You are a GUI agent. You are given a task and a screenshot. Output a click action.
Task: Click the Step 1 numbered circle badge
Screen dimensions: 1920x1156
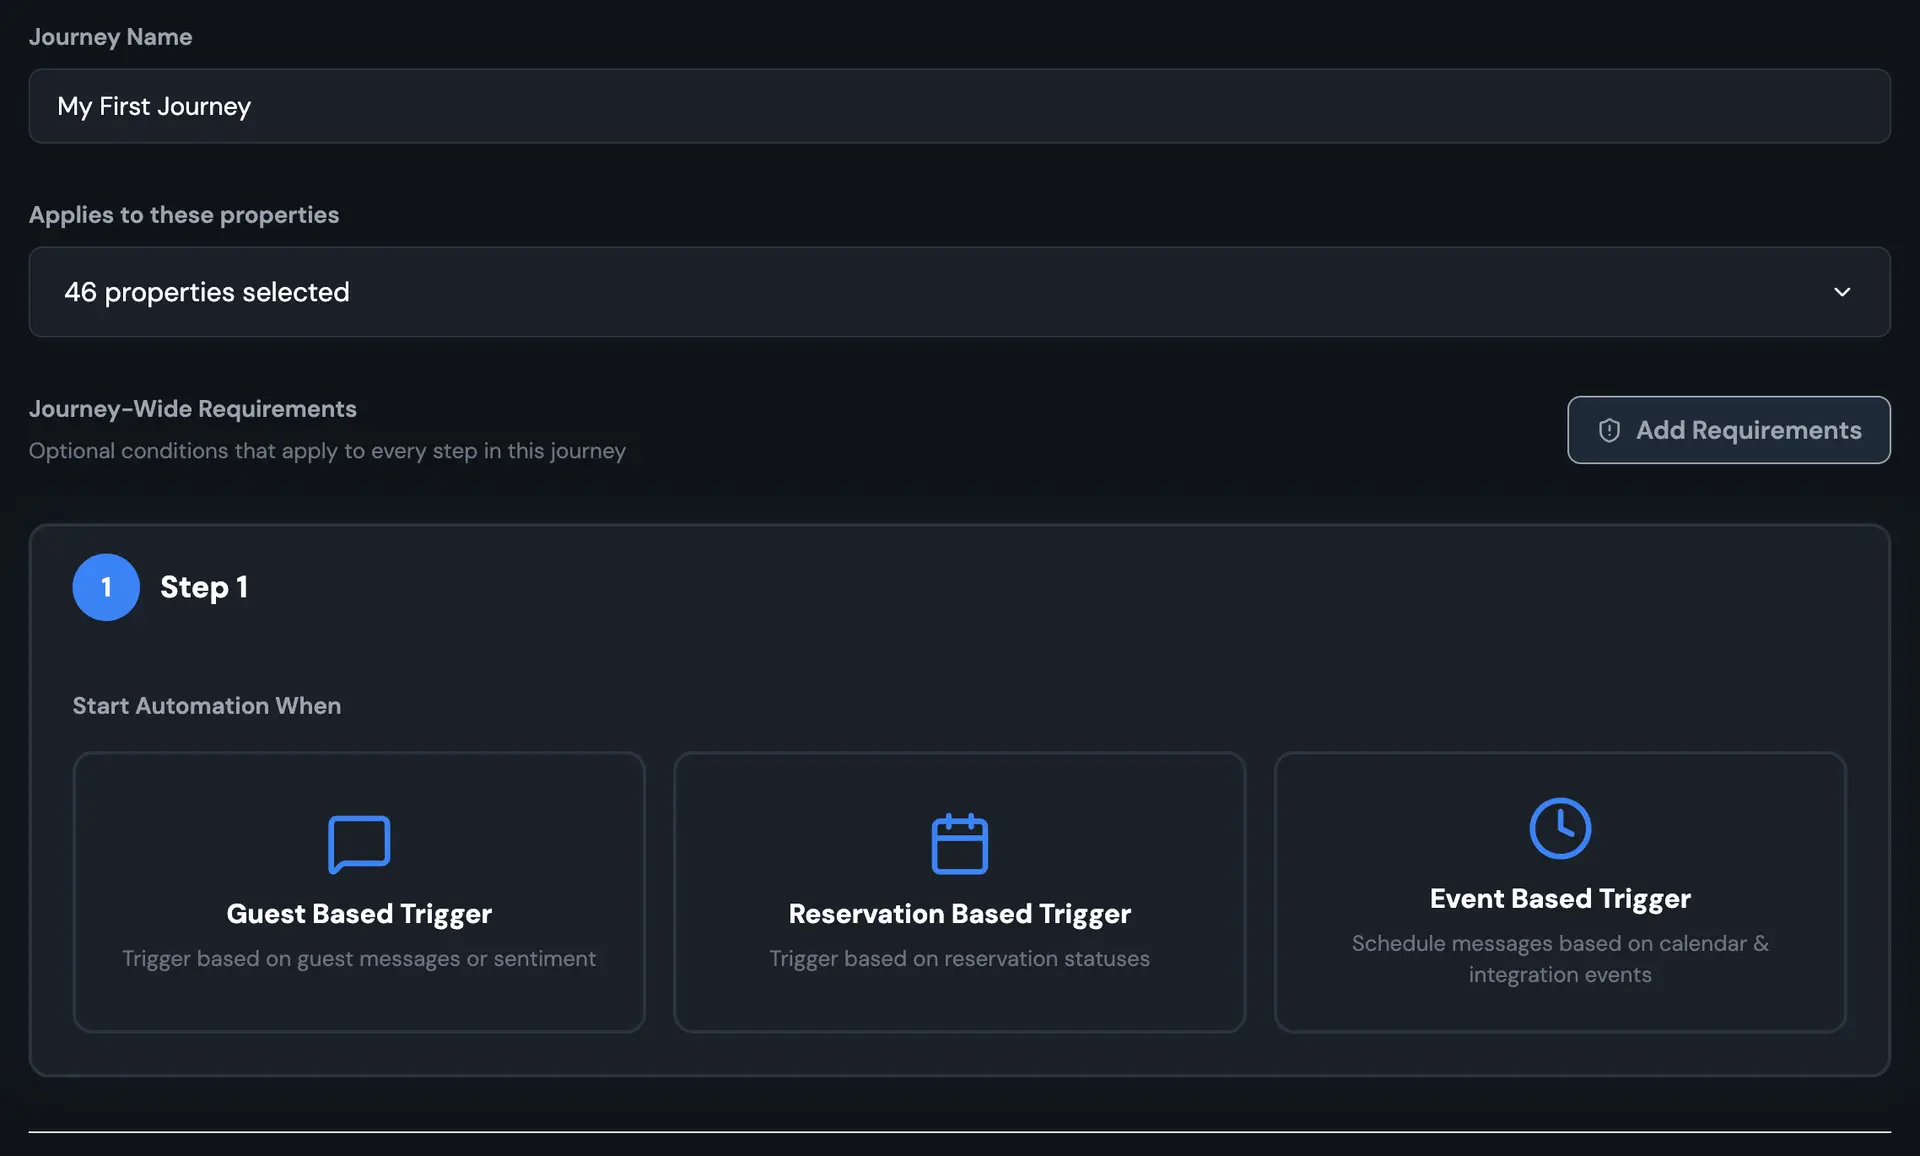point(106,587)
